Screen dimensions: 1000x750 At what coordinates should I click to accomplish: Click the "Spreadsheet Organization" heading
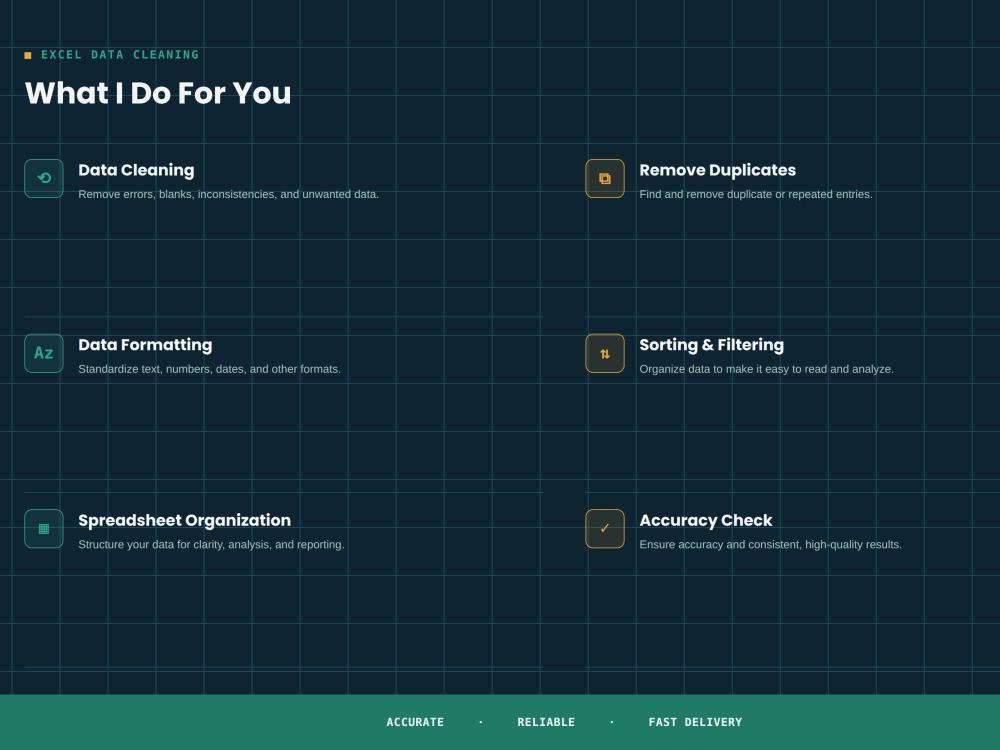point(184,520)
